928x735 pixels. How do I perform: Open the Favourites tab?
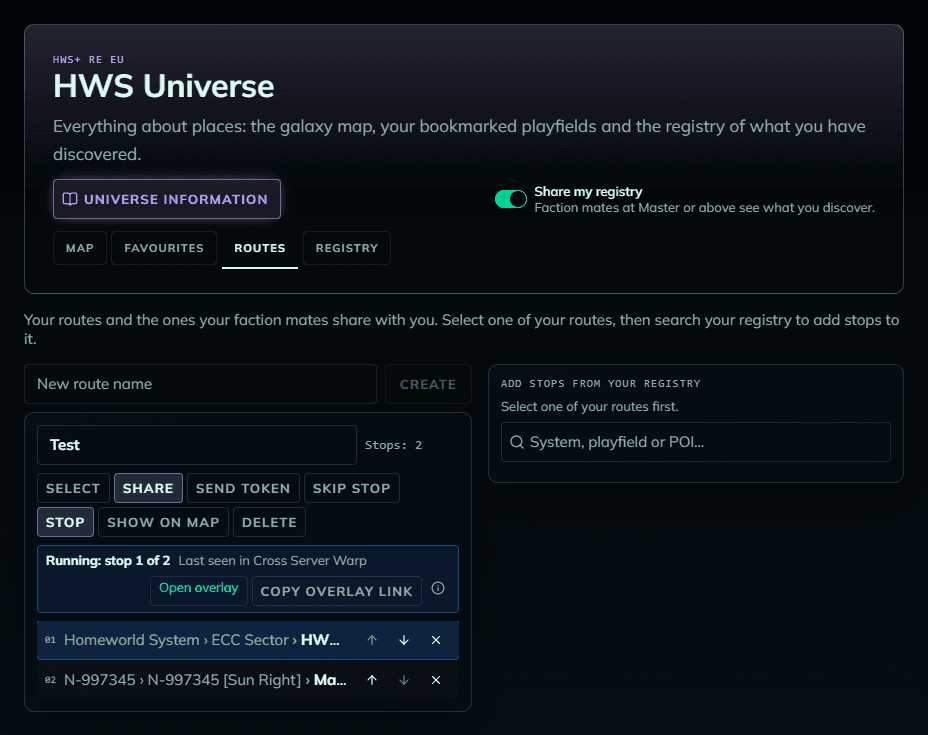click(164, 248)
